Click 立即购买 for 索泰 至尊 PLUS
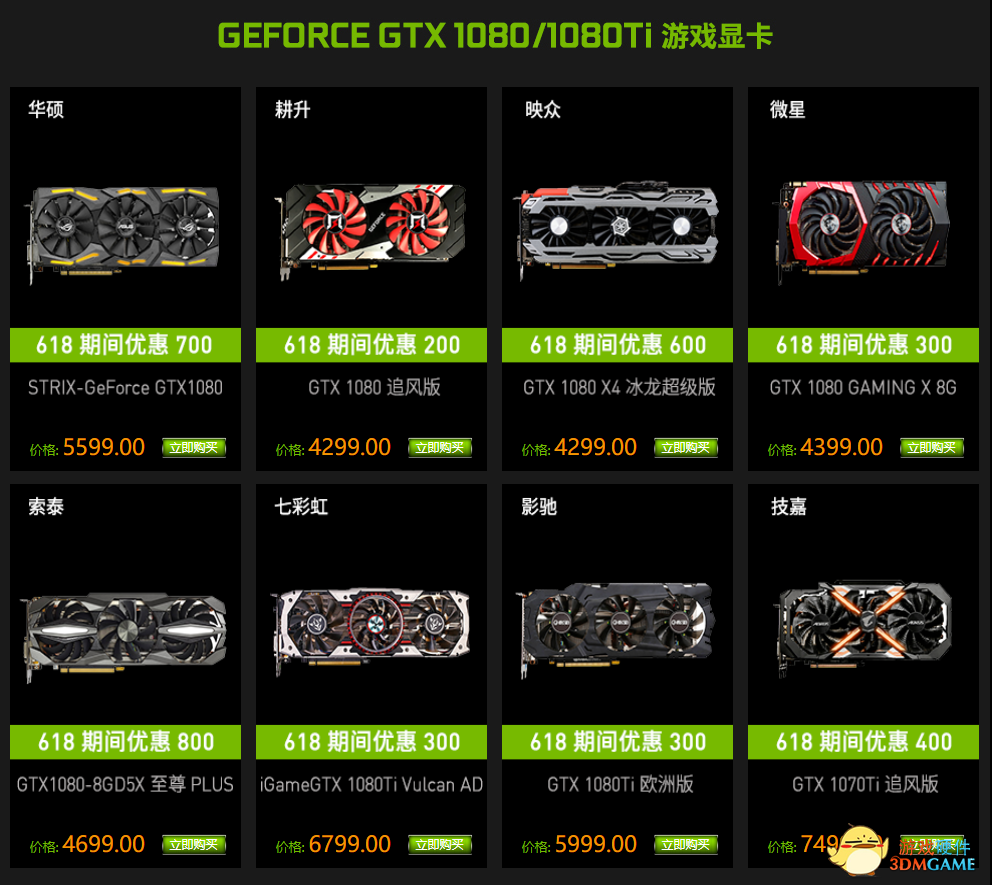 [x=194, y=845]
